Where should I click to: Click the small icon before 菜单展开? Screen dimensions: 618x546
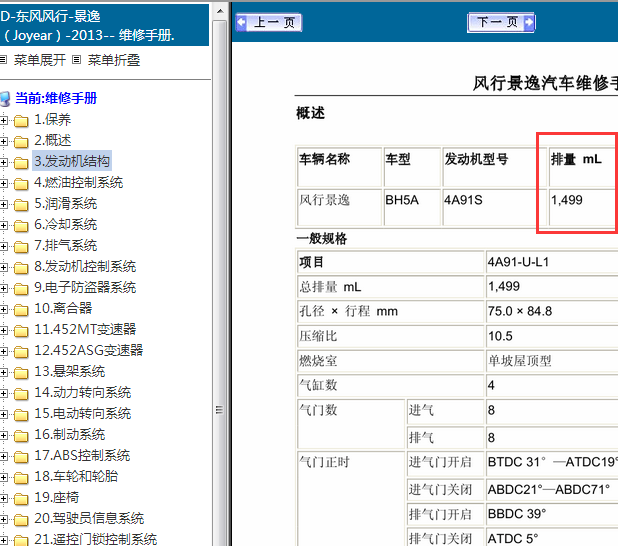tap(3, 60)
